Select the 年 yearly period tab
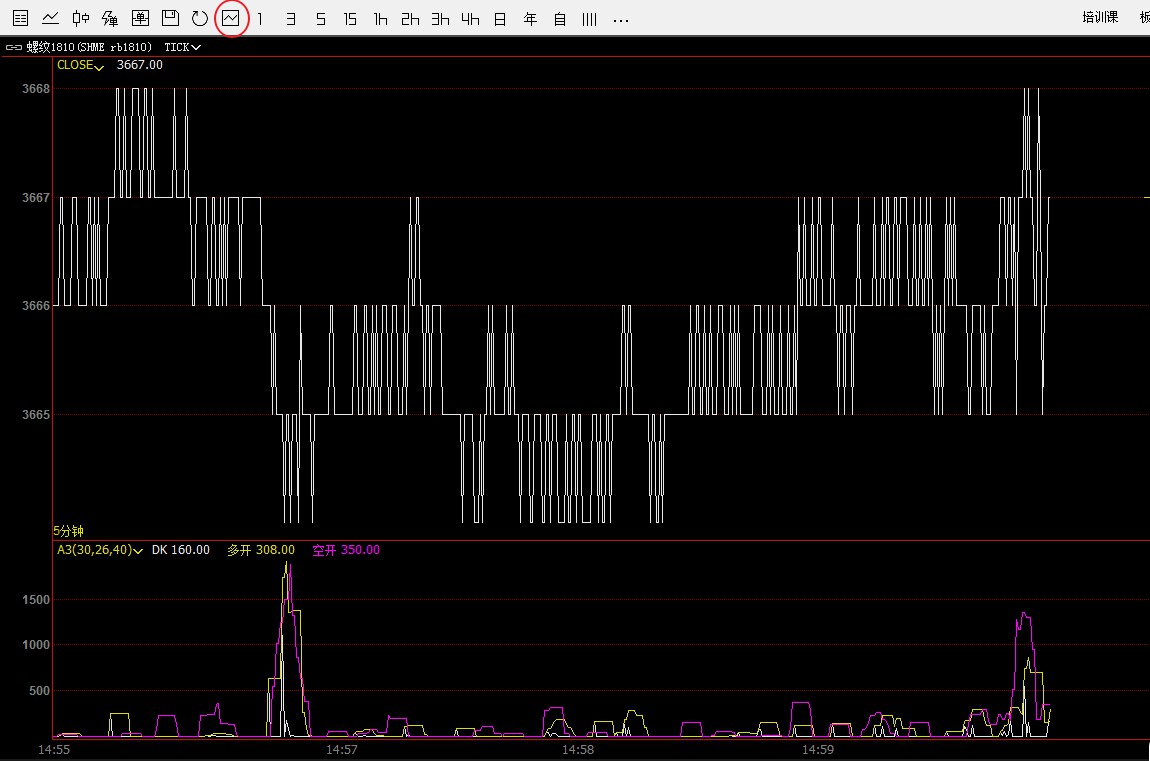This screenshot has height=761, width=1150. [x=530, y=19]
